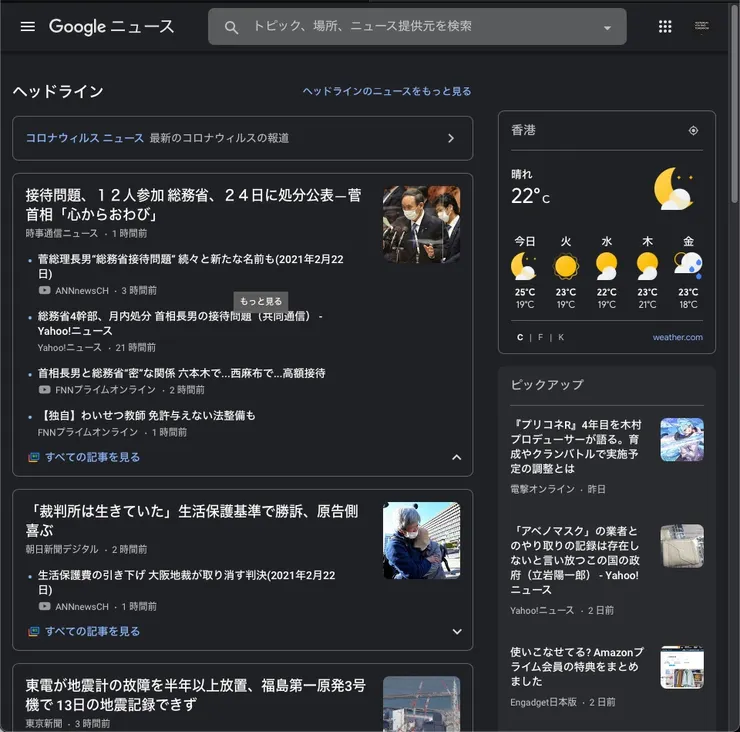Select 今日 forecast icon
Viewport: 740px width, 732px height.
click(x=524, y=267)
